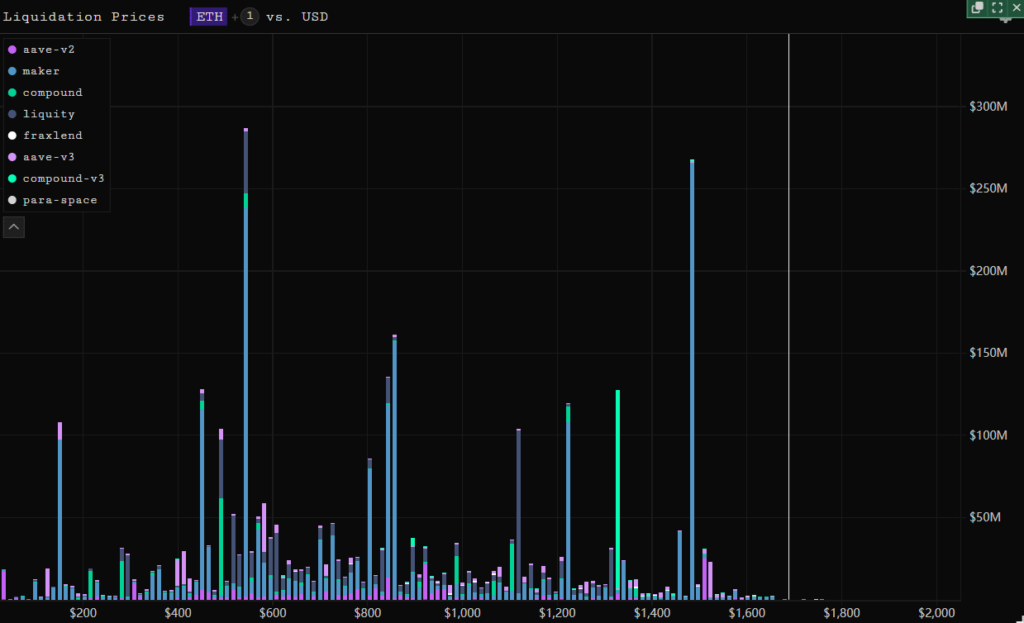Toggle maker series in legend
This screenshot has width=1024, height=623.
tap(41, 71)
